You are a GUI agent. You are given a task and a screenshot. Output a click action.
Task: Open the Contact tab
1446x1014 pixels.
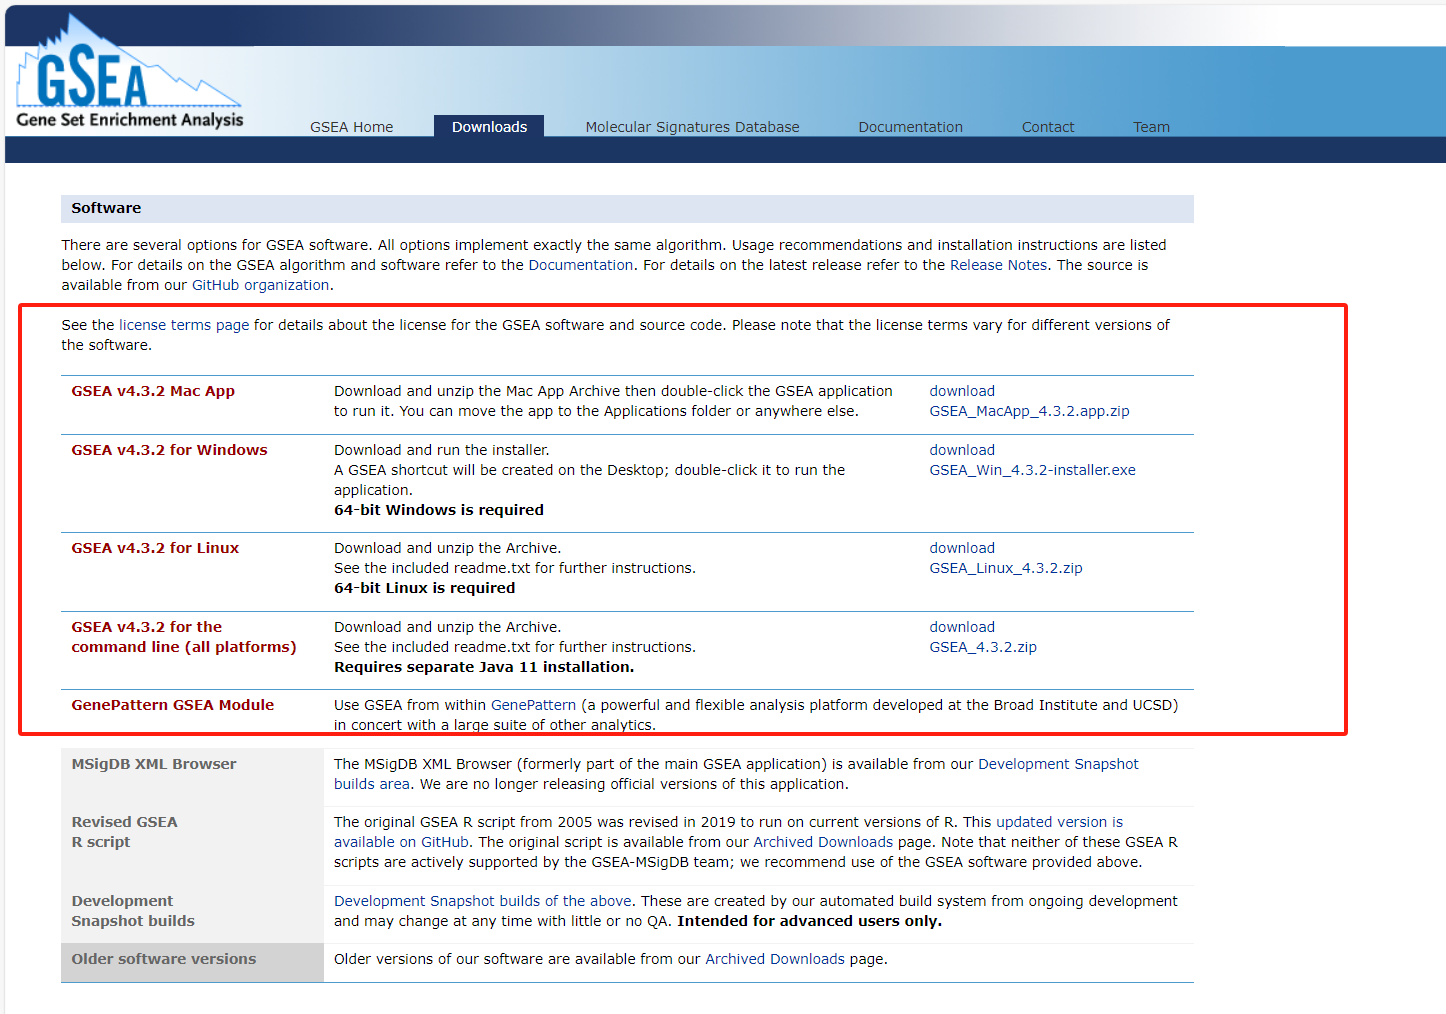pos(1048,127)
